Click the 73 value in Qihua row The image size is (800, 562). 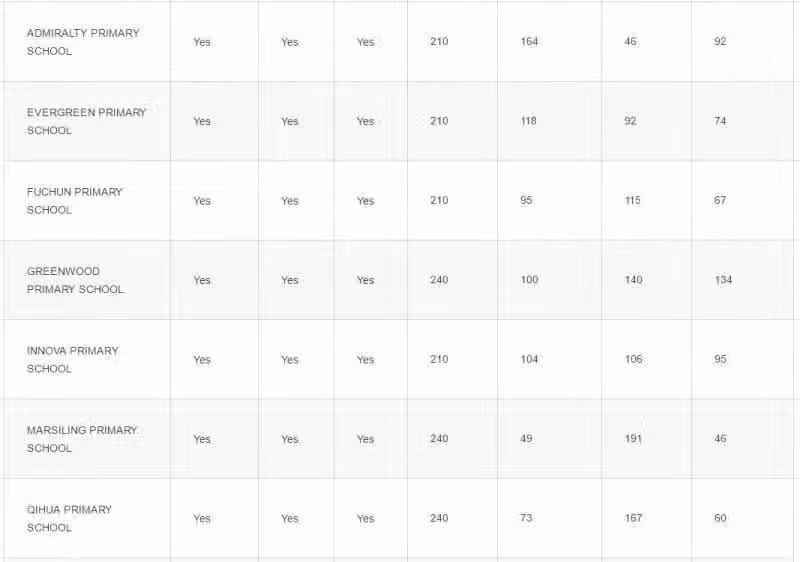[x=526, y=518]
